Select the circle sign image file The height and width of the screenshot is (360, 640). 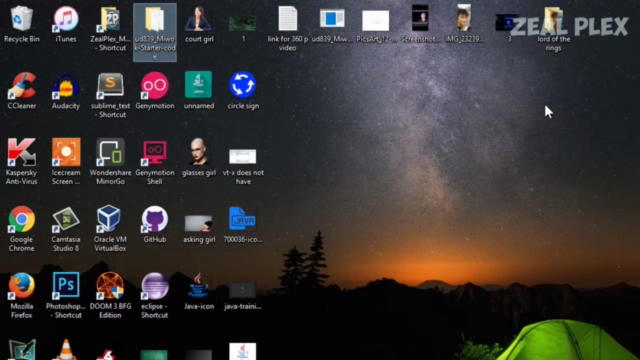(242, 84)
